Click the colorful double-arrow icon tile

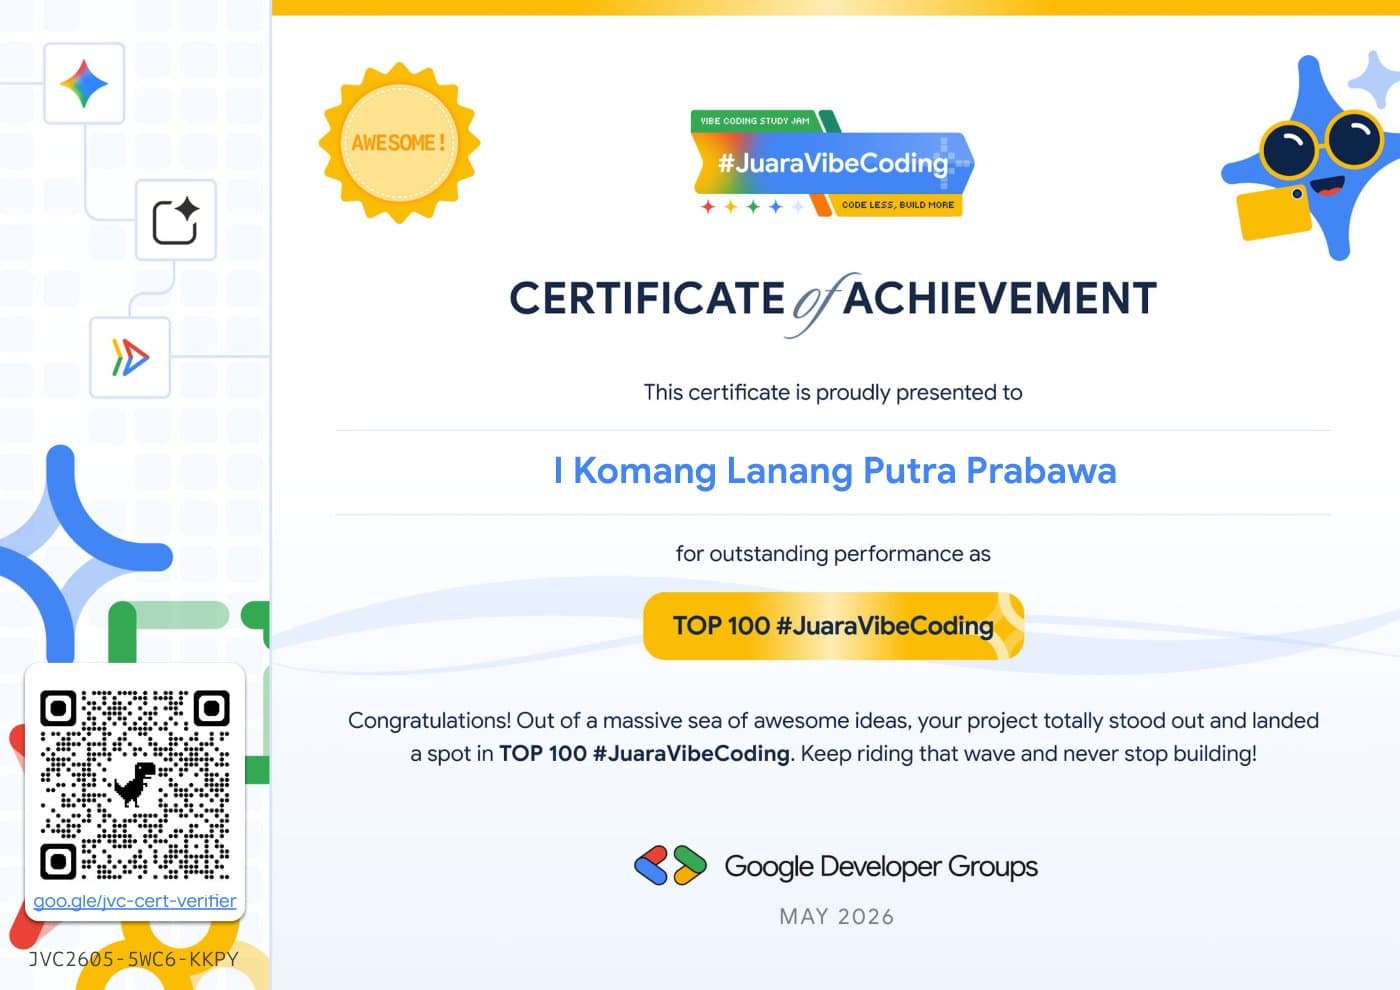coord(130,357)
